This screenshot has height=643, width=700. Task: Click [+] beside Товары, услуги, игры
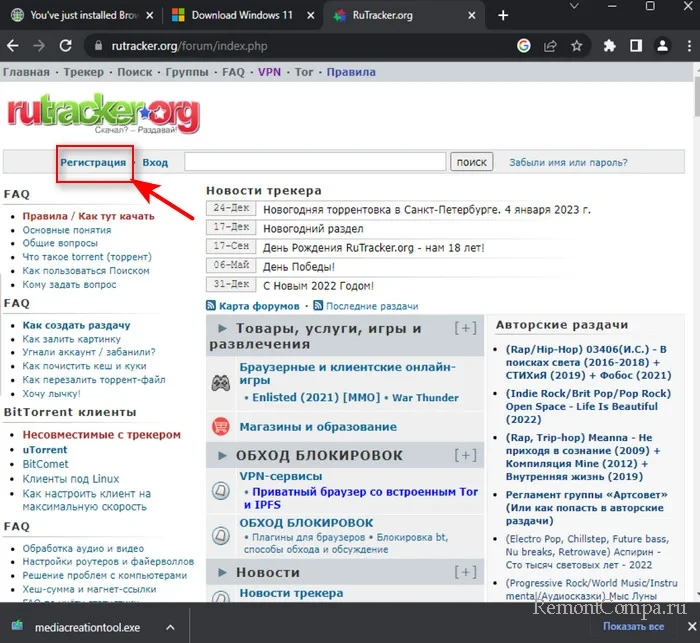(x=465, y=328)
